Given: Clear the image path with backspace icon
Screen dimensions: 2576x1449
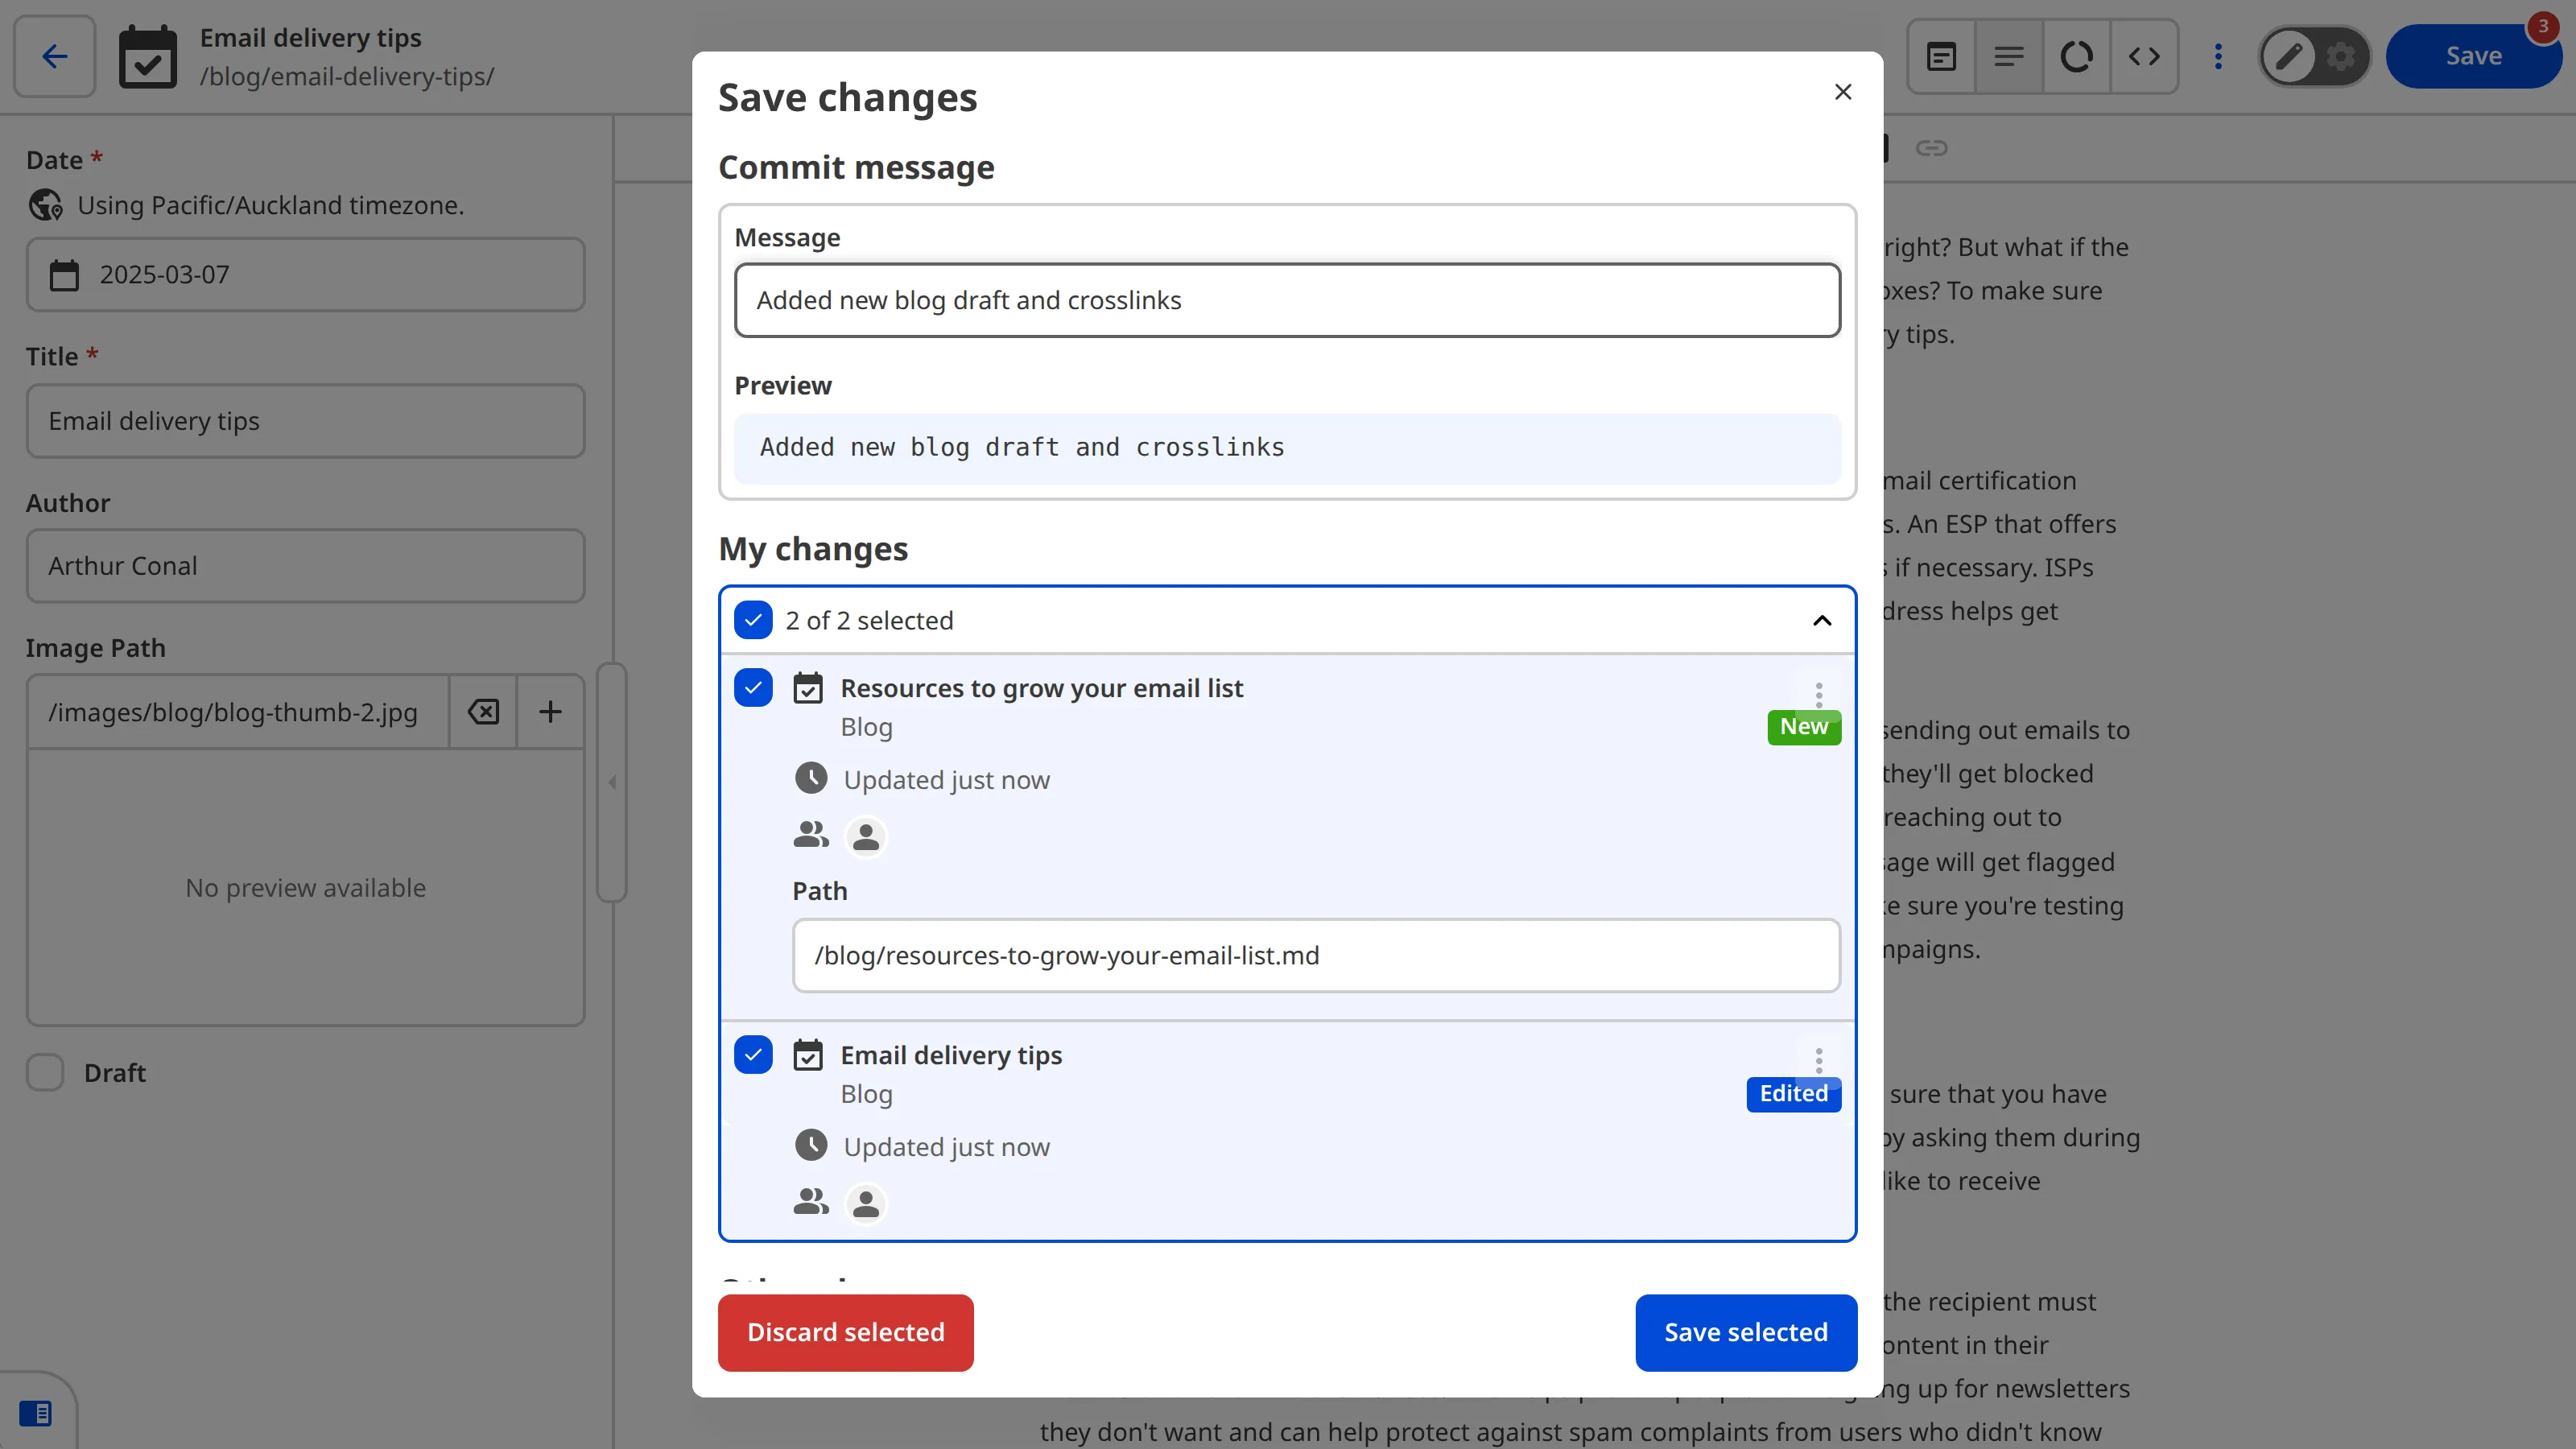Looking at the screenshot, I should [x=483, y=712].
